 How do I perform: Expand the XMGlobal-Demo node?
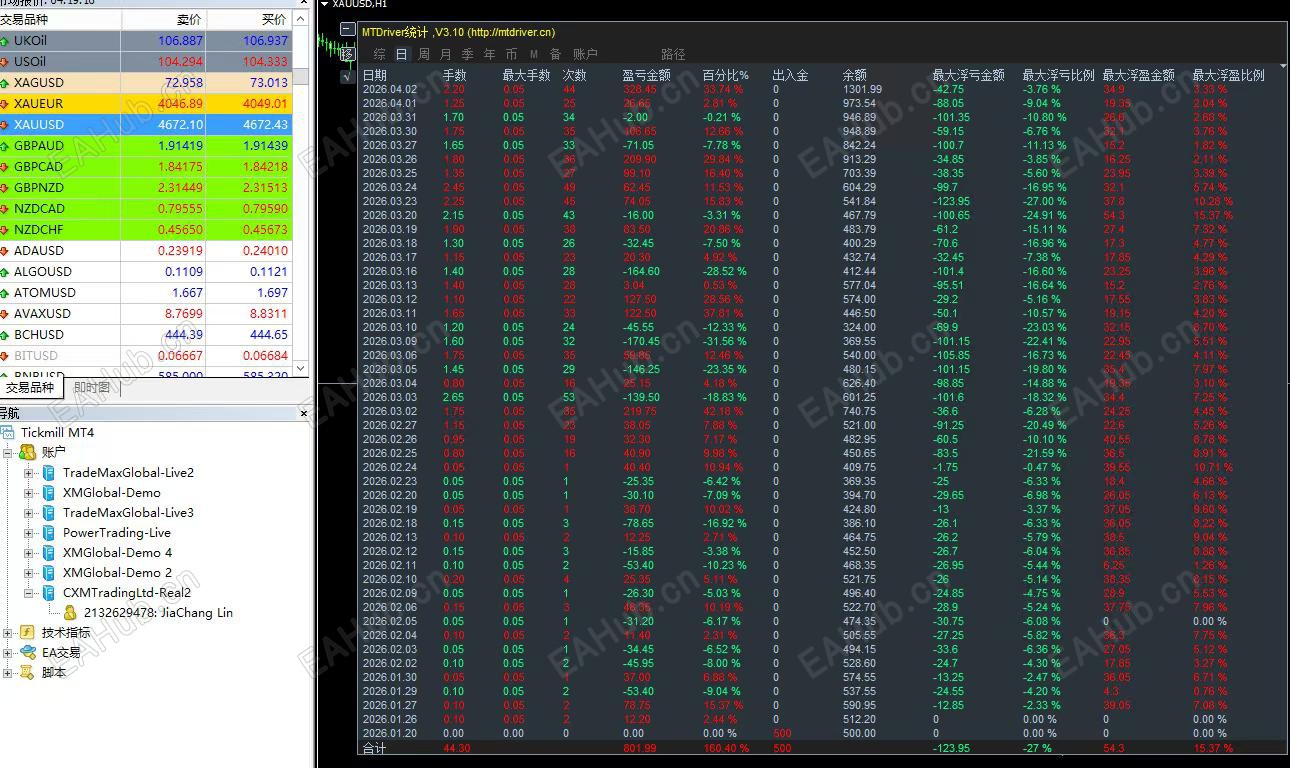(x=29, y=492)
